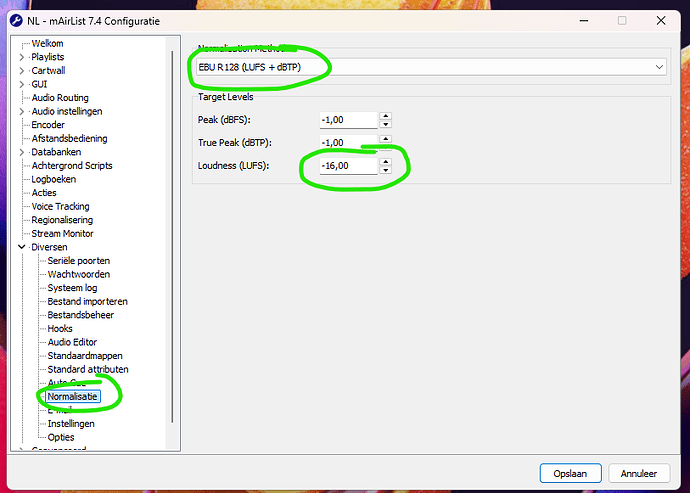
Task: Select Databanken in the tree
Action: pyautogui.click(x=56, y=152)
